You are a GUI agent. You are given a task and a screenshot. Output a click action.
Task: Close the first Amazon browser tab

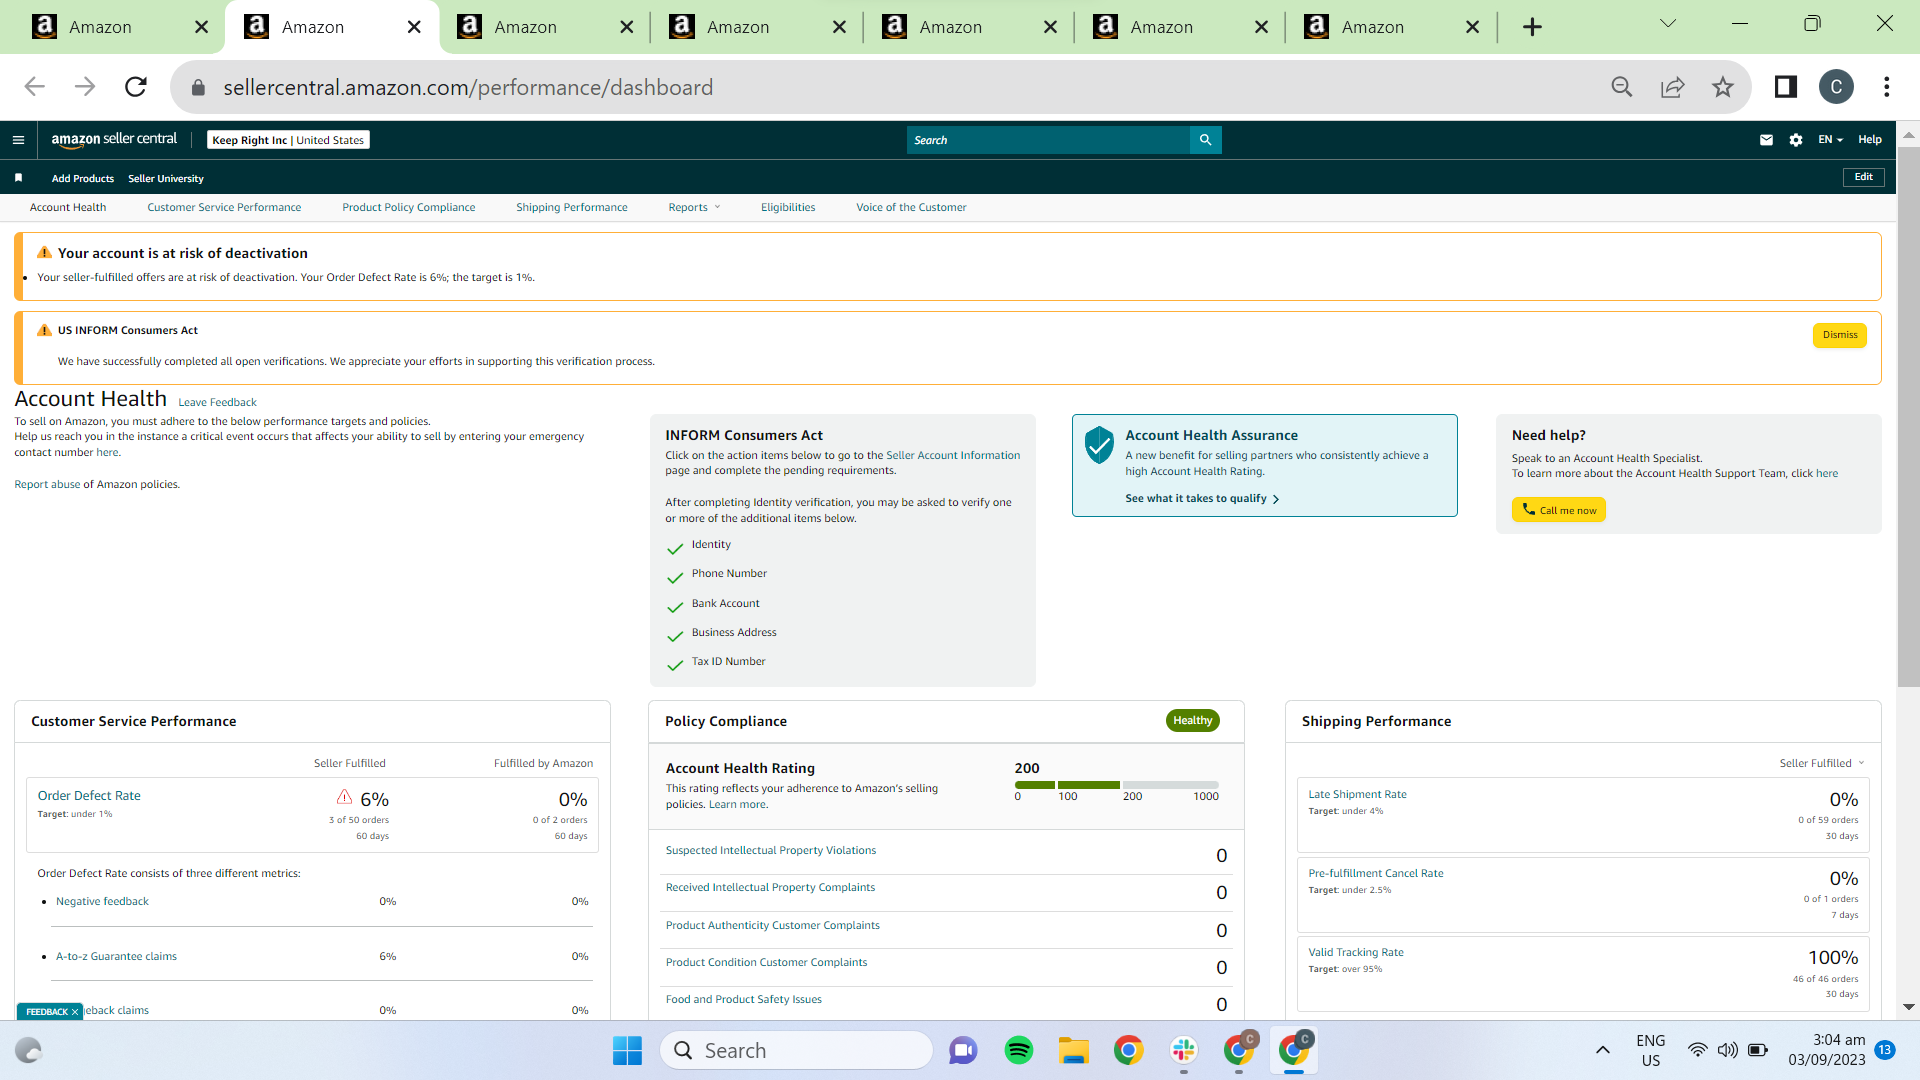click(201, 27)
